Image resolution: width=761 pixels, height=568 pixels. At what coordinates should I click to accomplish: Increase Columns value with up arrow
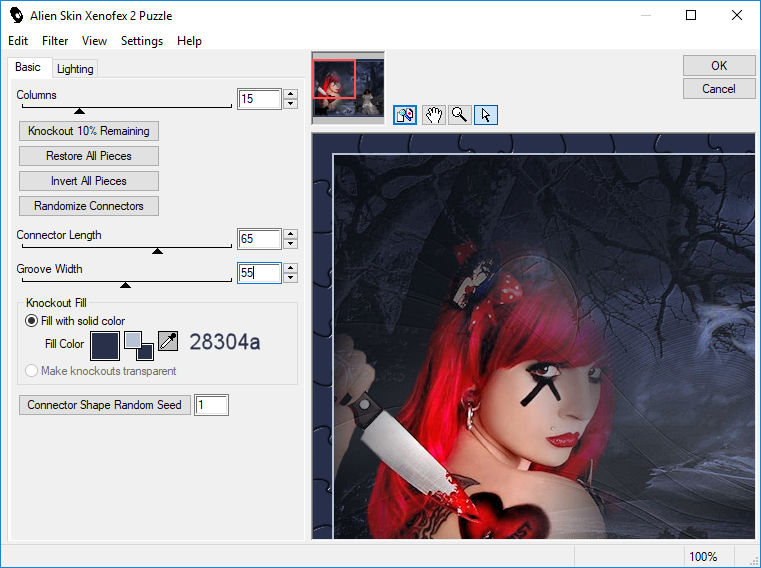point(290,94)
